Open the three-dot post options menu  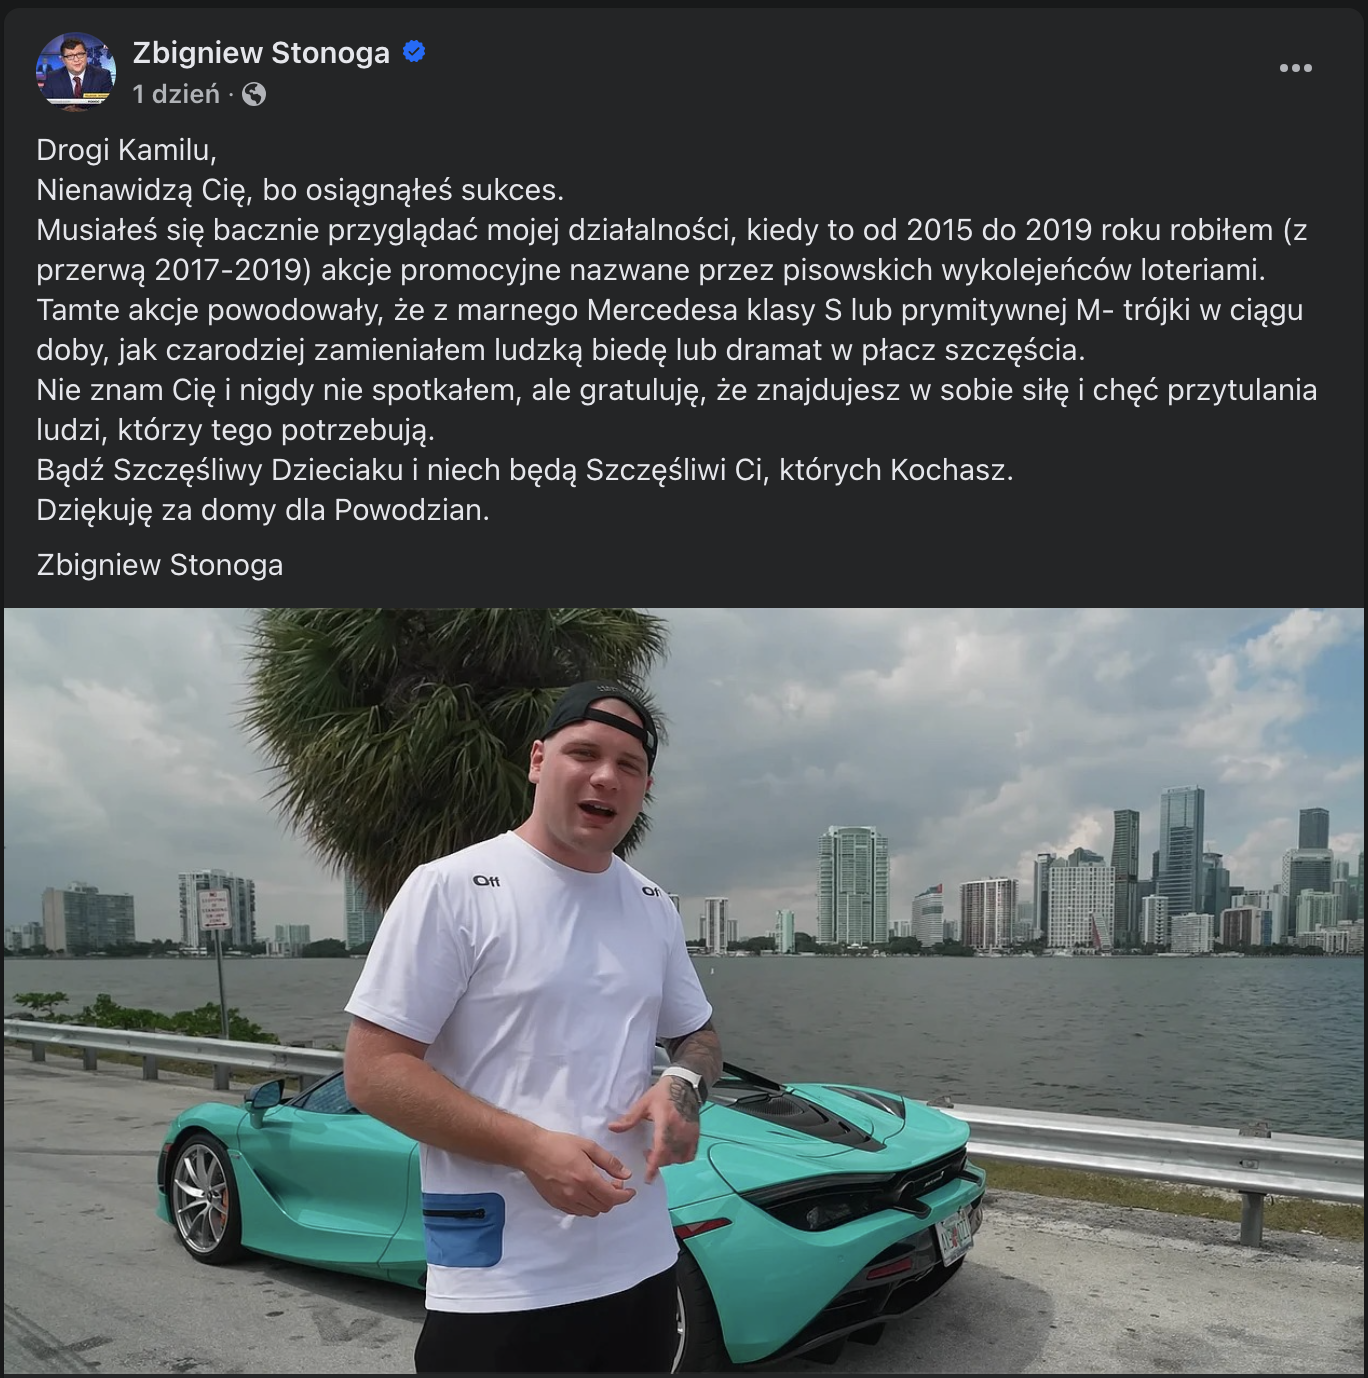point(1295,68)
